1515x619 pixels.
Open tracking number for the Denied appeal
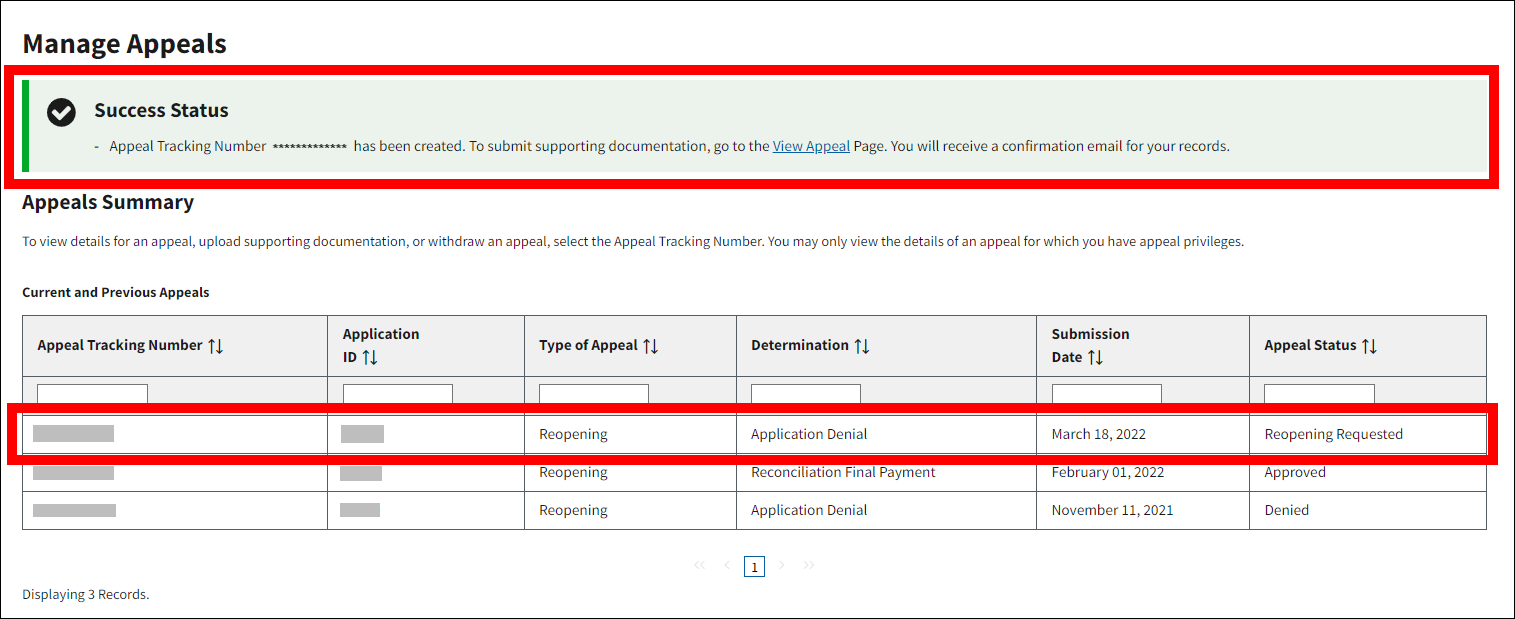tap(74, 511)
